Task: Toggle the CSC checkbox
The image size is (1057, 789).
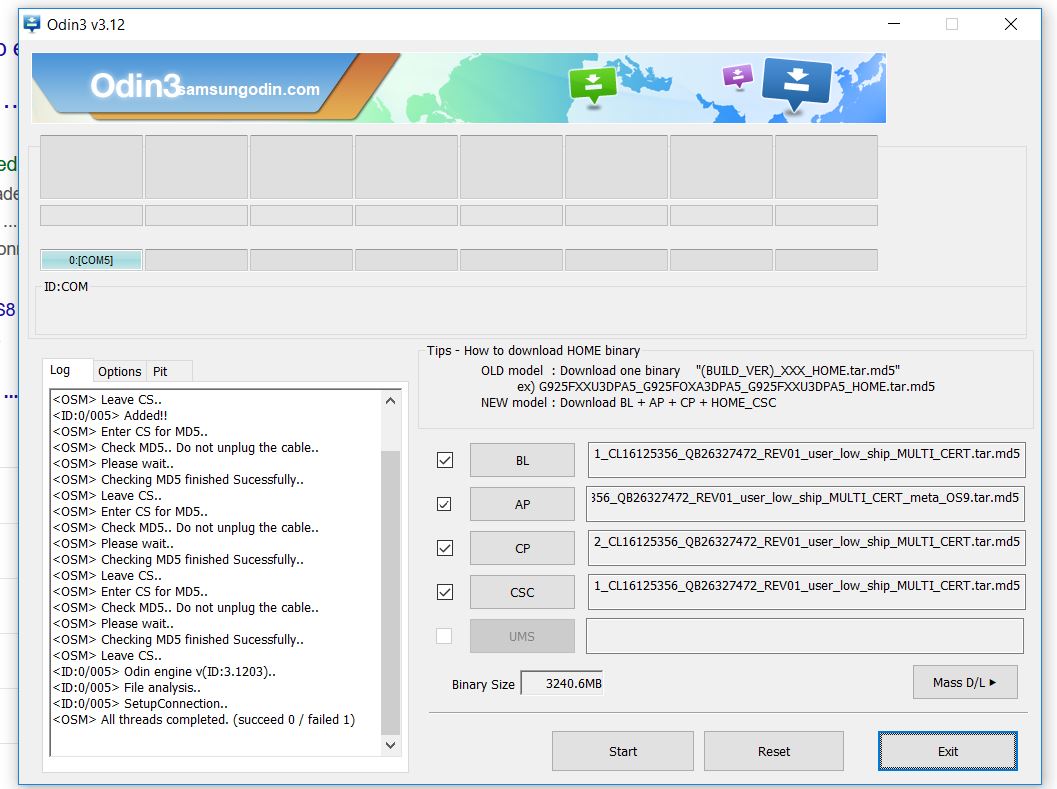Action: click(444, 592)
